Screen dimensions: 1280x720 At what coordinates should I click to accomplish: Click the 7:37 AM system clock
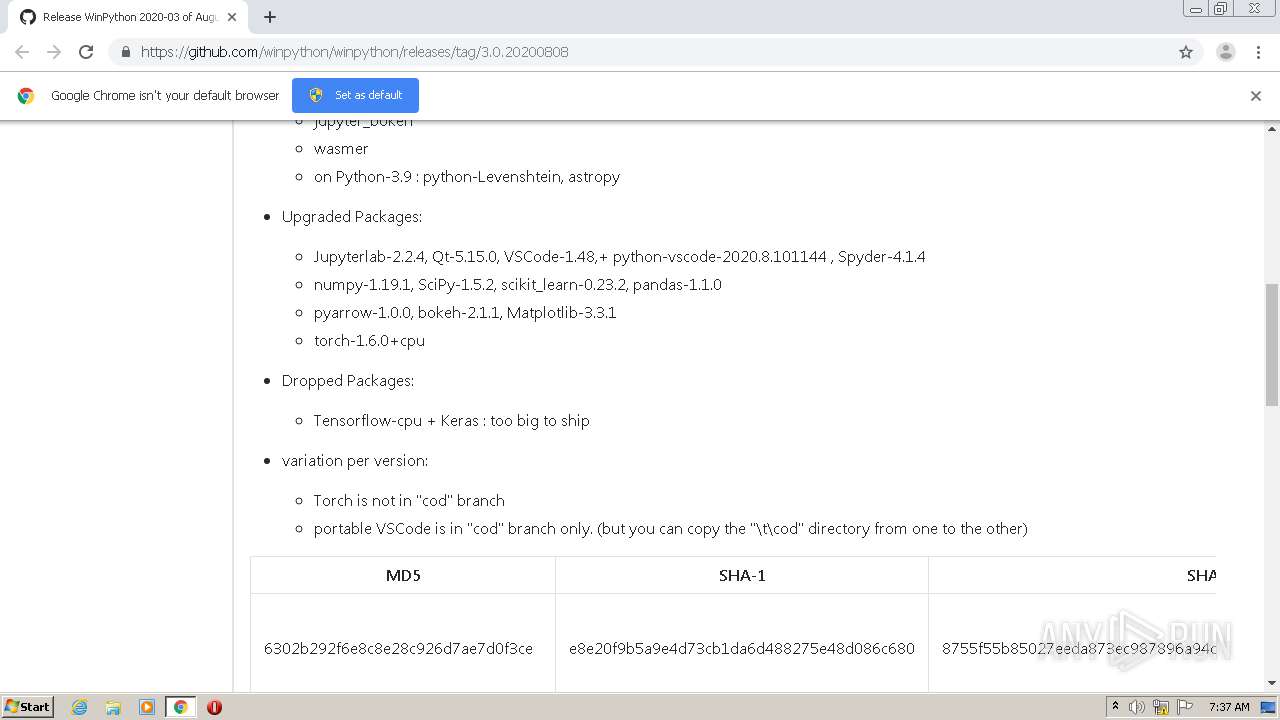click(1229, 707)
